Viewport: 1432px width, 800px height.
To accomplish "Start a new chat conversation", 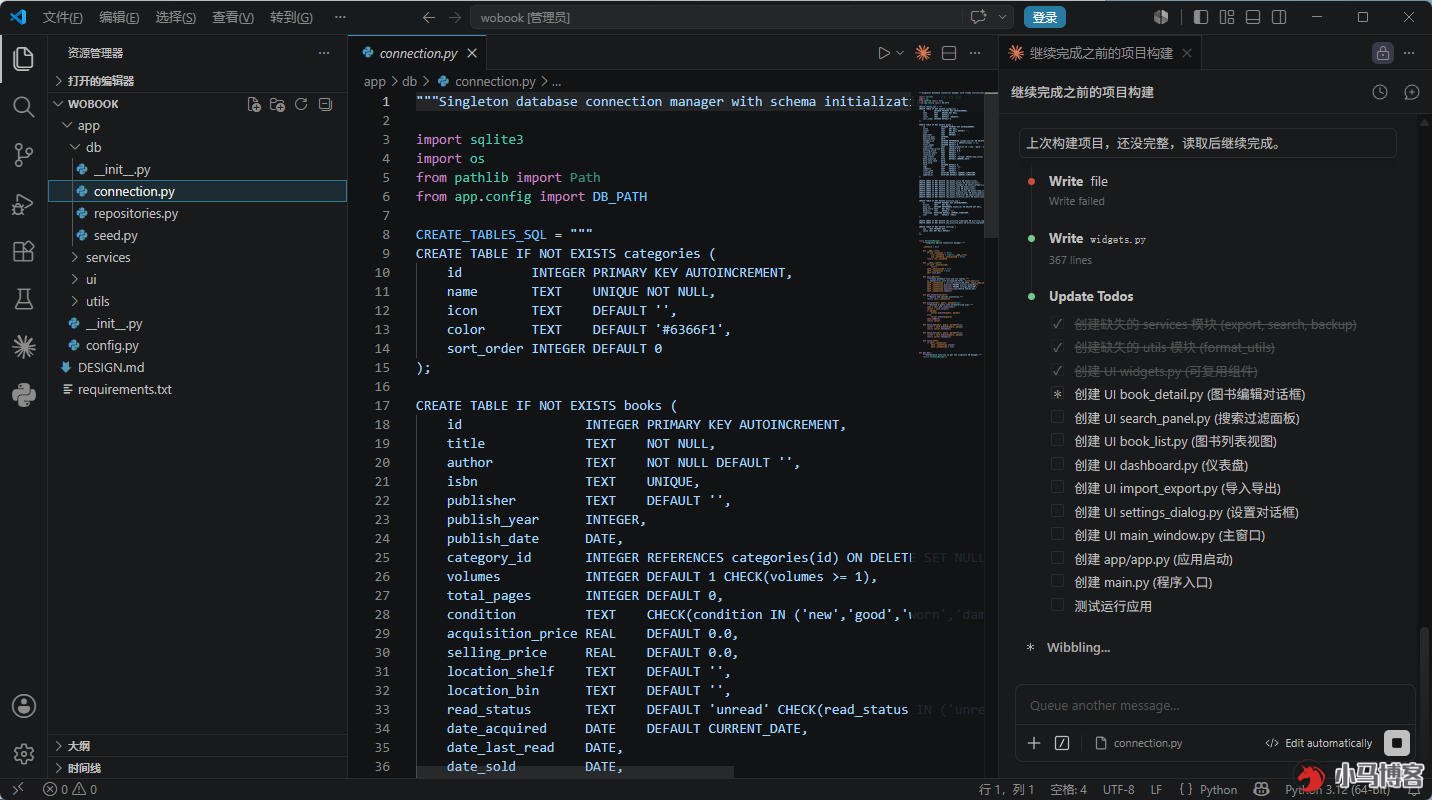I will 1412,92.
